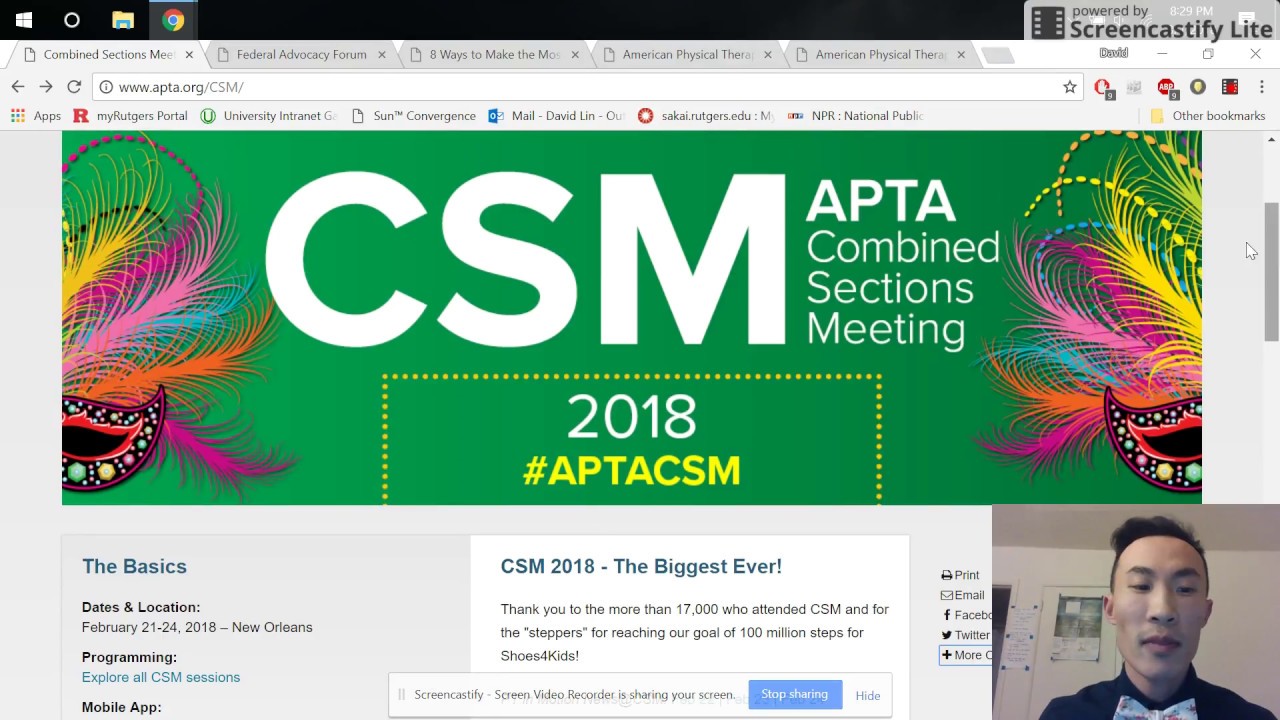Open the Chrome three-dot menu
1280x720 pixels.
(x=1262, y=87)
